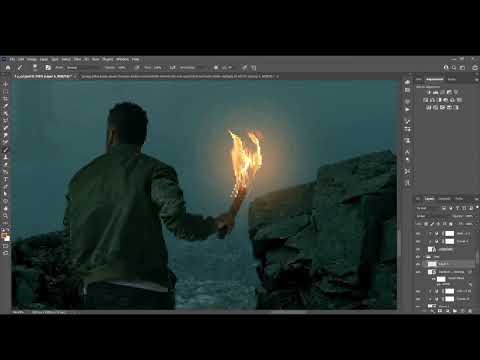
Task: Add a Black & White adjustment
Action: coord(439,100)
